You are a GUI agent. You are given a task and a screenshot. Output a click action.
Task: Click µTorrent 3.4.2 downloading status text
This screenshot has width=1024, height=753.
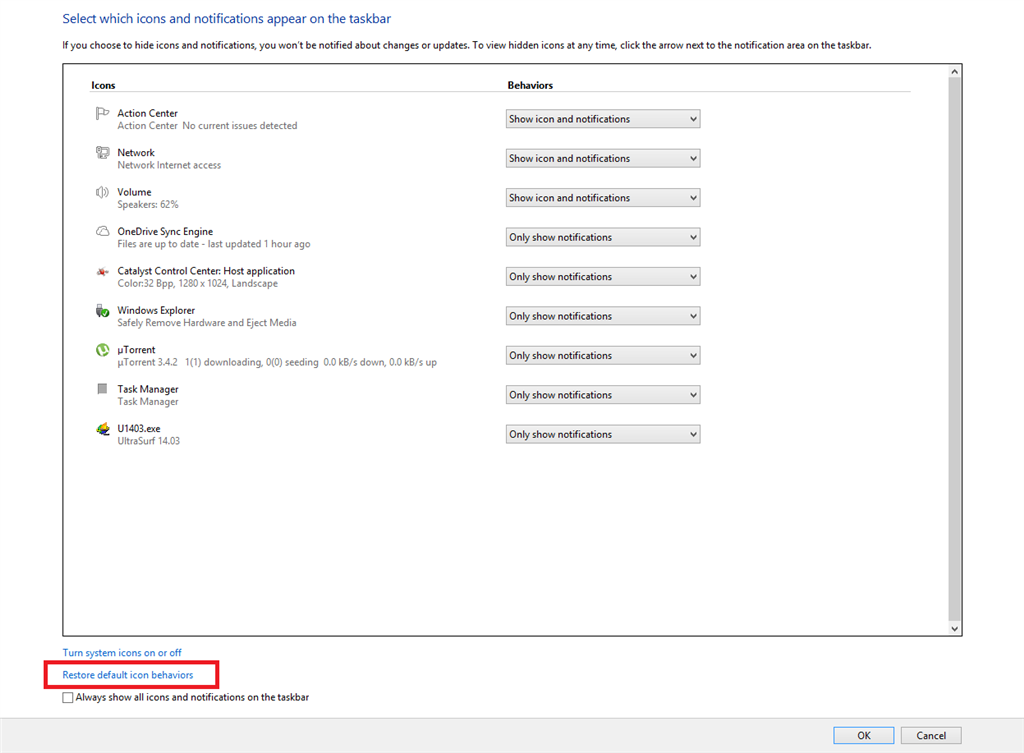277,362
